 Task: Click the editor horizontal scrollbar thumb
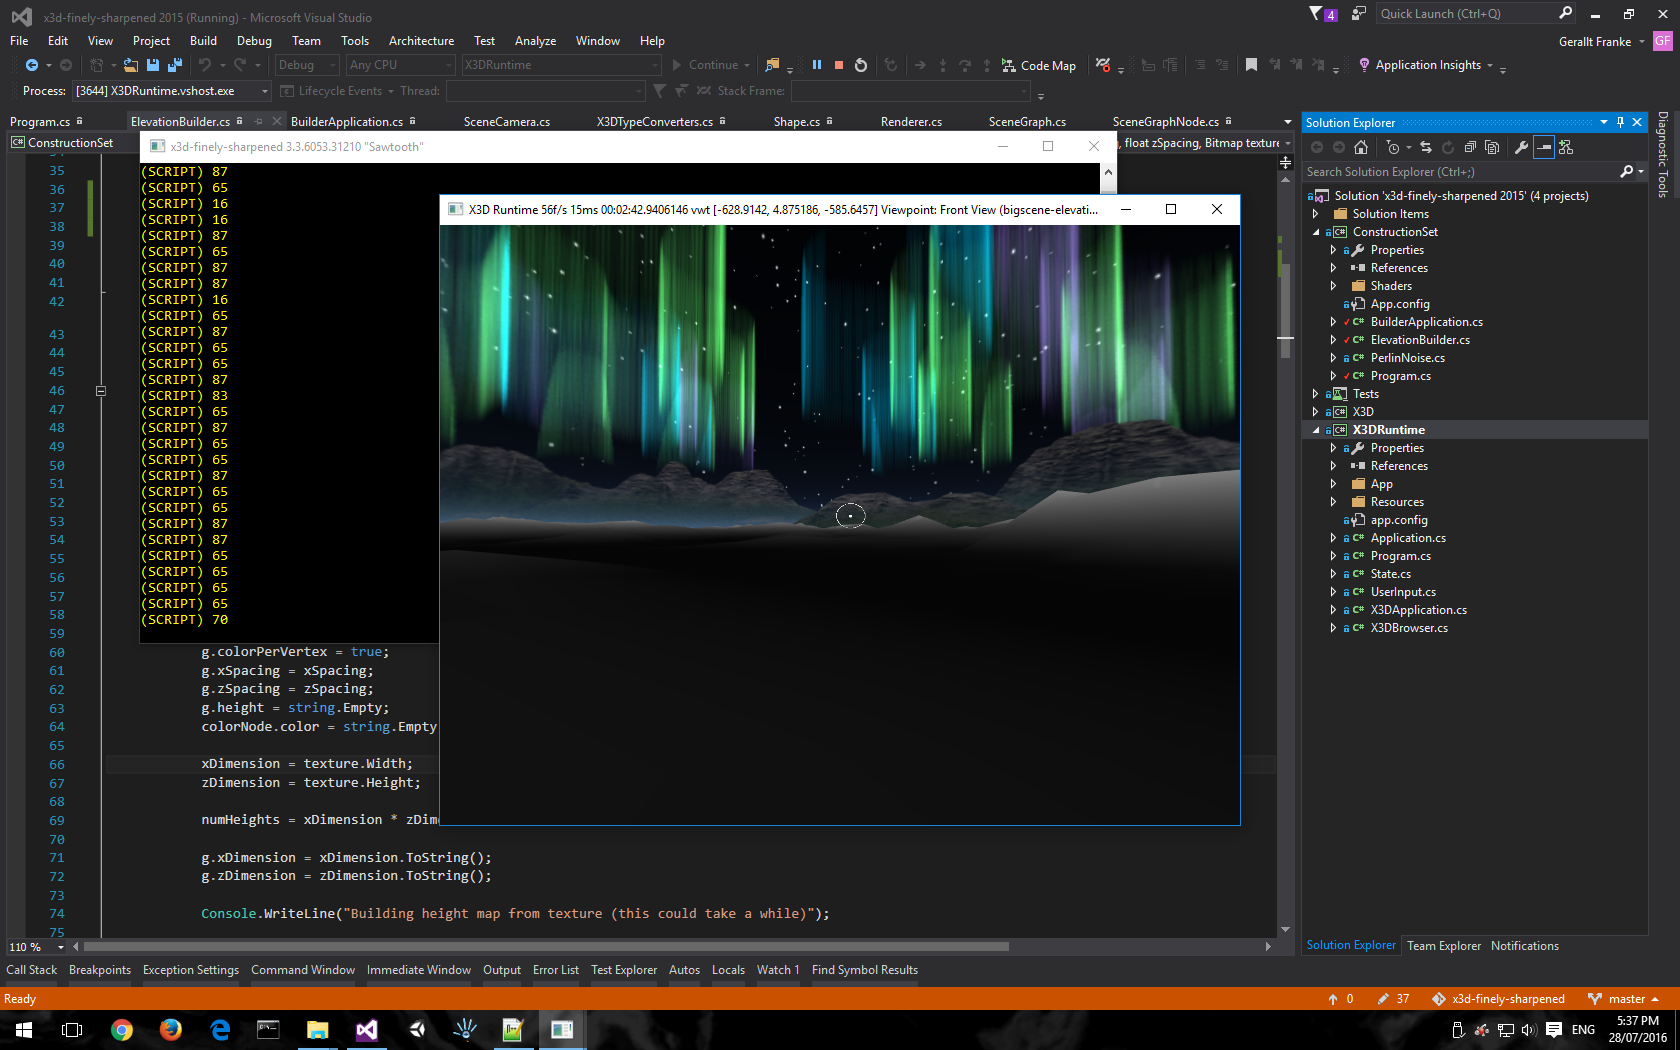[546, 946]
